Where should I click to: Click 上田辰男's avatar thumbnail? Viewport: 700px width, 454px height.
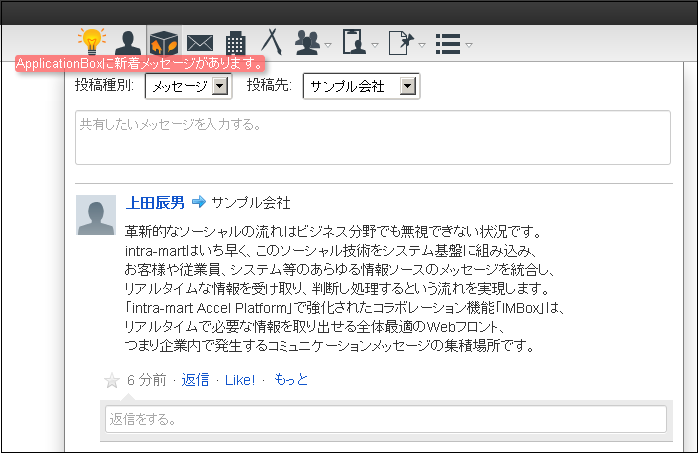pos(96,215)
